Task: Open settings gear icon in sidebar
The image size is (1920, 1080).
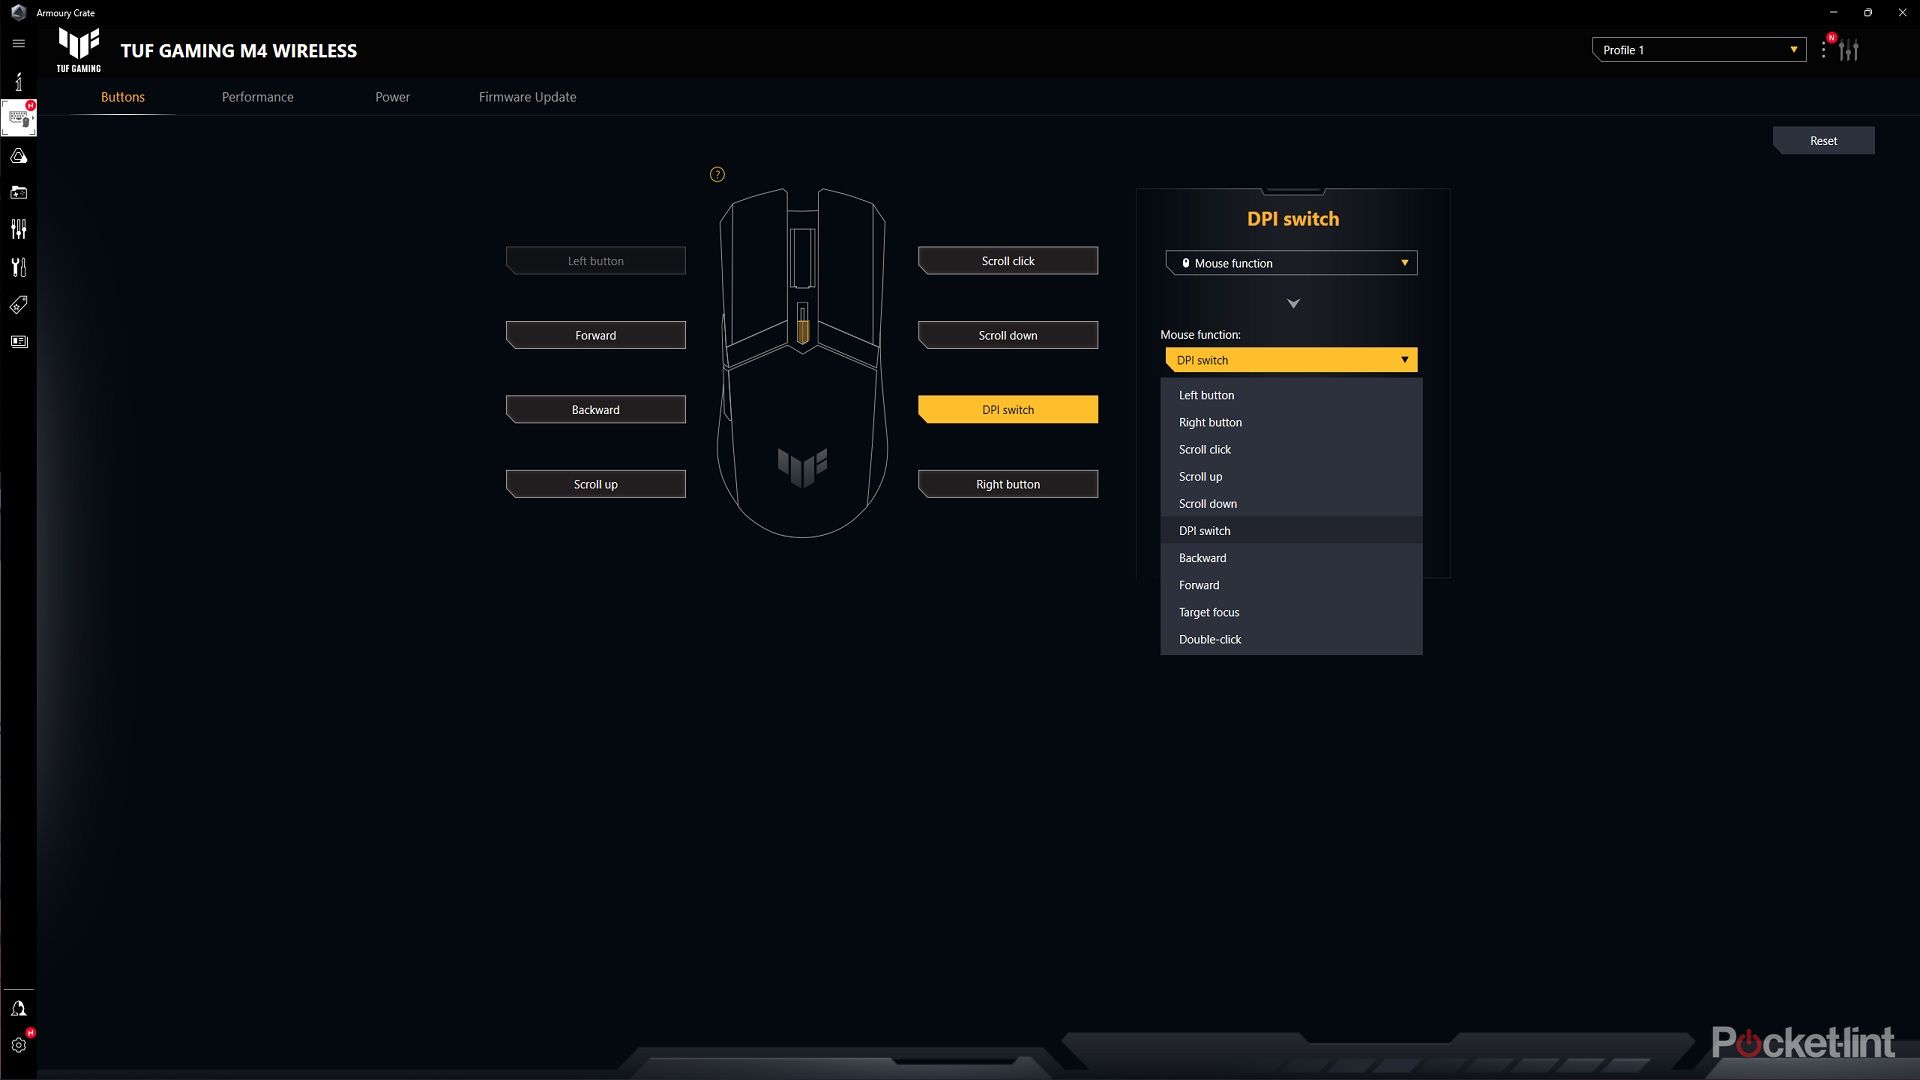Action: click(18, 1045)
